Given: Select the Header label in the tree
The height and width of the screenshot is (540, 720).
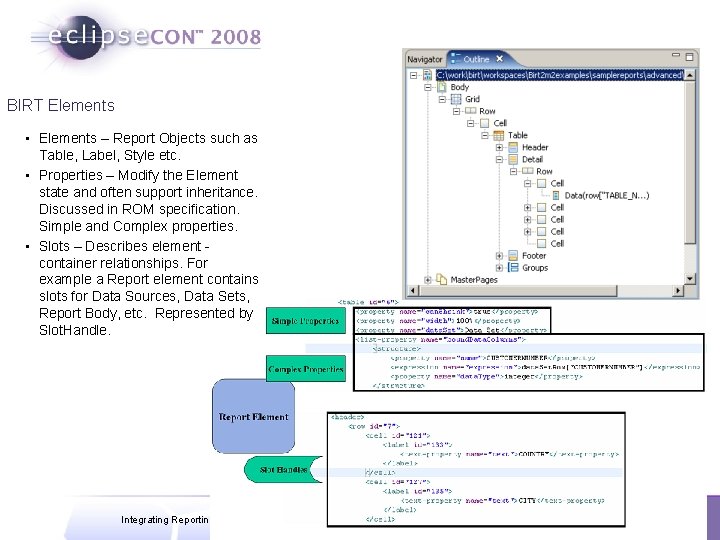Looking at the screenshot, I should click(535, 147).
